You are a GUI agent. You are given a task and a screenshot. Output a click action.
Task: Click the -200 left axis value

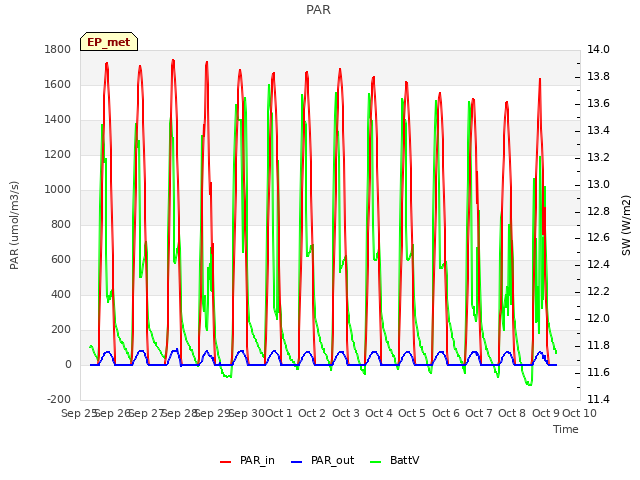point(59,400)
